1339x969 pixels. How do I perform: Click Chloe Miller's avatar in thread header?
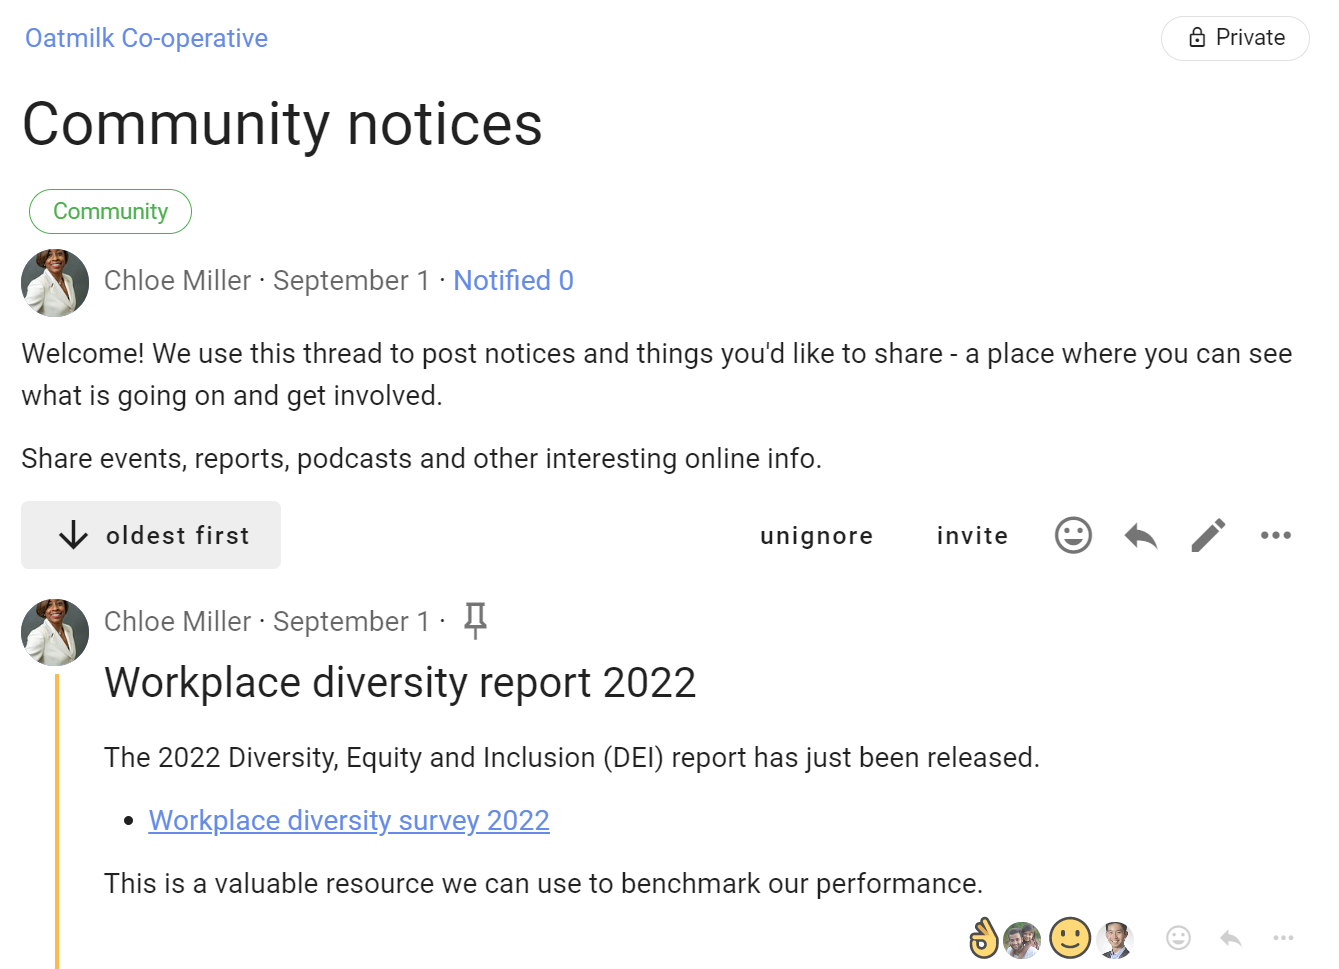pyautogui.click(x=55, y=282)
